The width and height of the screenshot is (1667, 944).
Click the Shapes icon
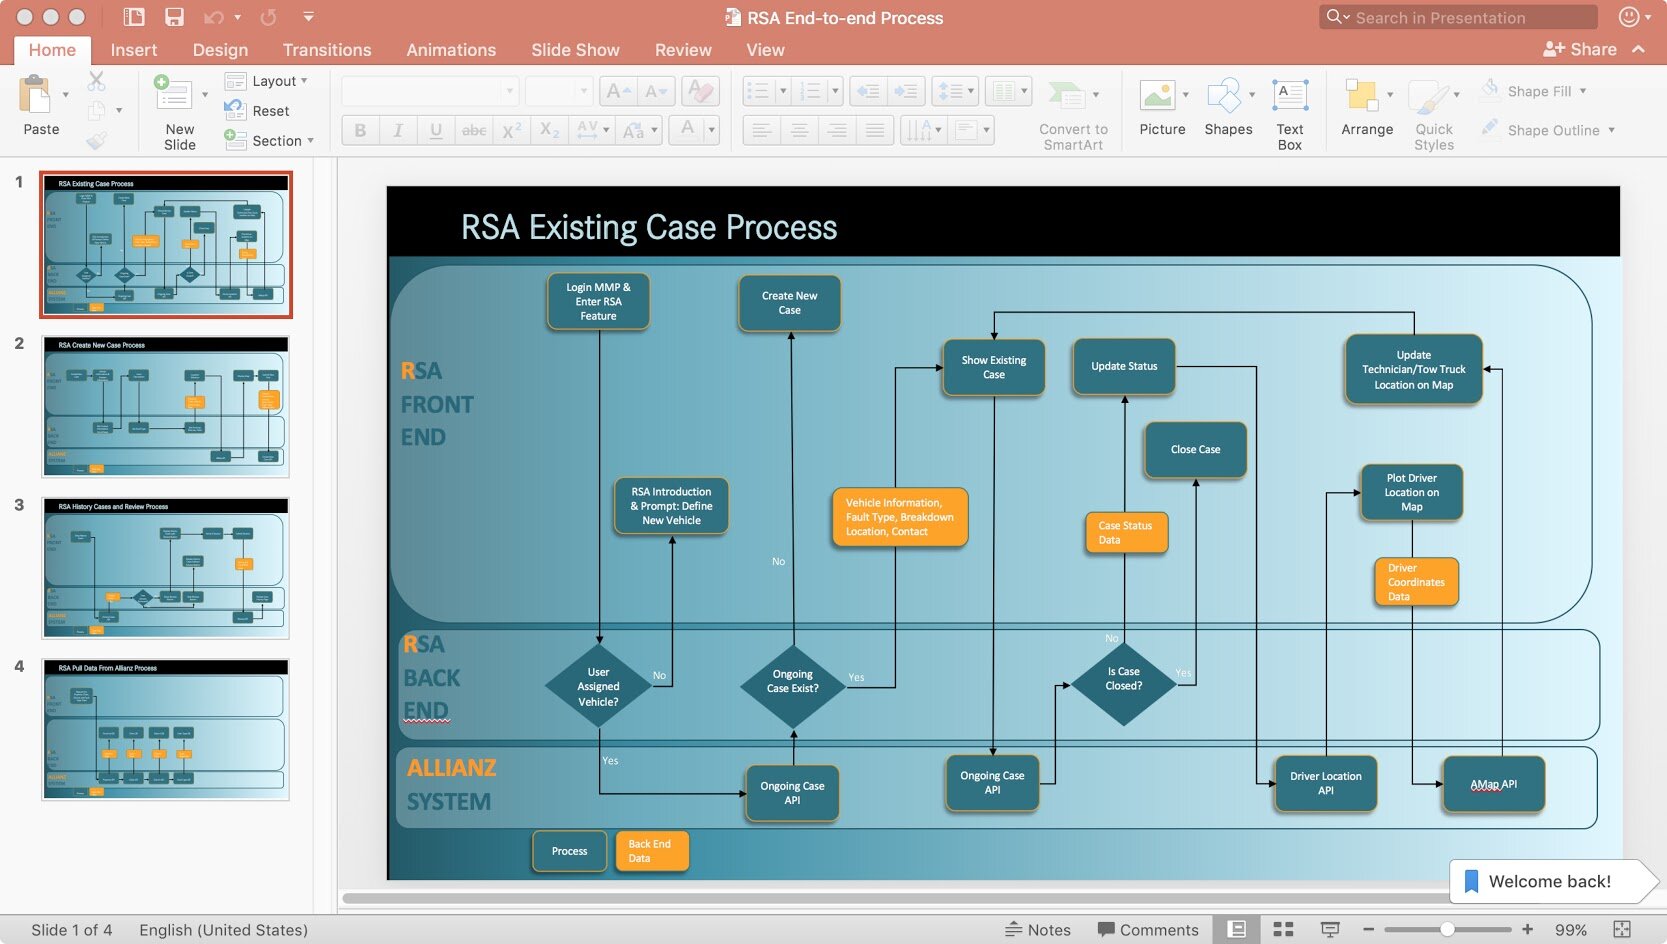[x=1224, y=96]
